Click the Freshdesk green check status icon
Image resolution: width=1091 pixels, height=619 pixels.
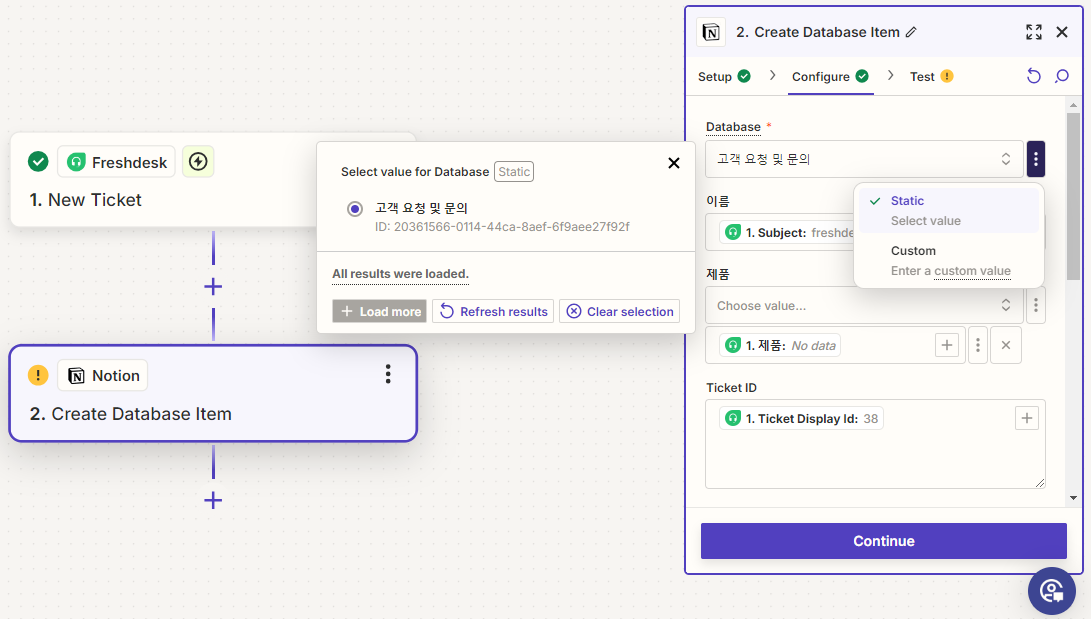(x=38, y=162)
